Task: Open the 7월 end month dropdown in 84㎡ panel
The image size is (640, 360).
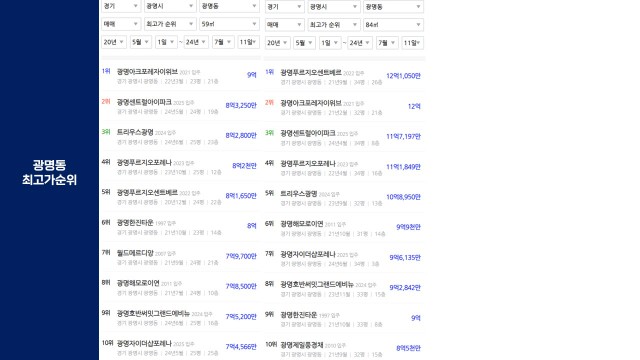Action: pos(387,43)
